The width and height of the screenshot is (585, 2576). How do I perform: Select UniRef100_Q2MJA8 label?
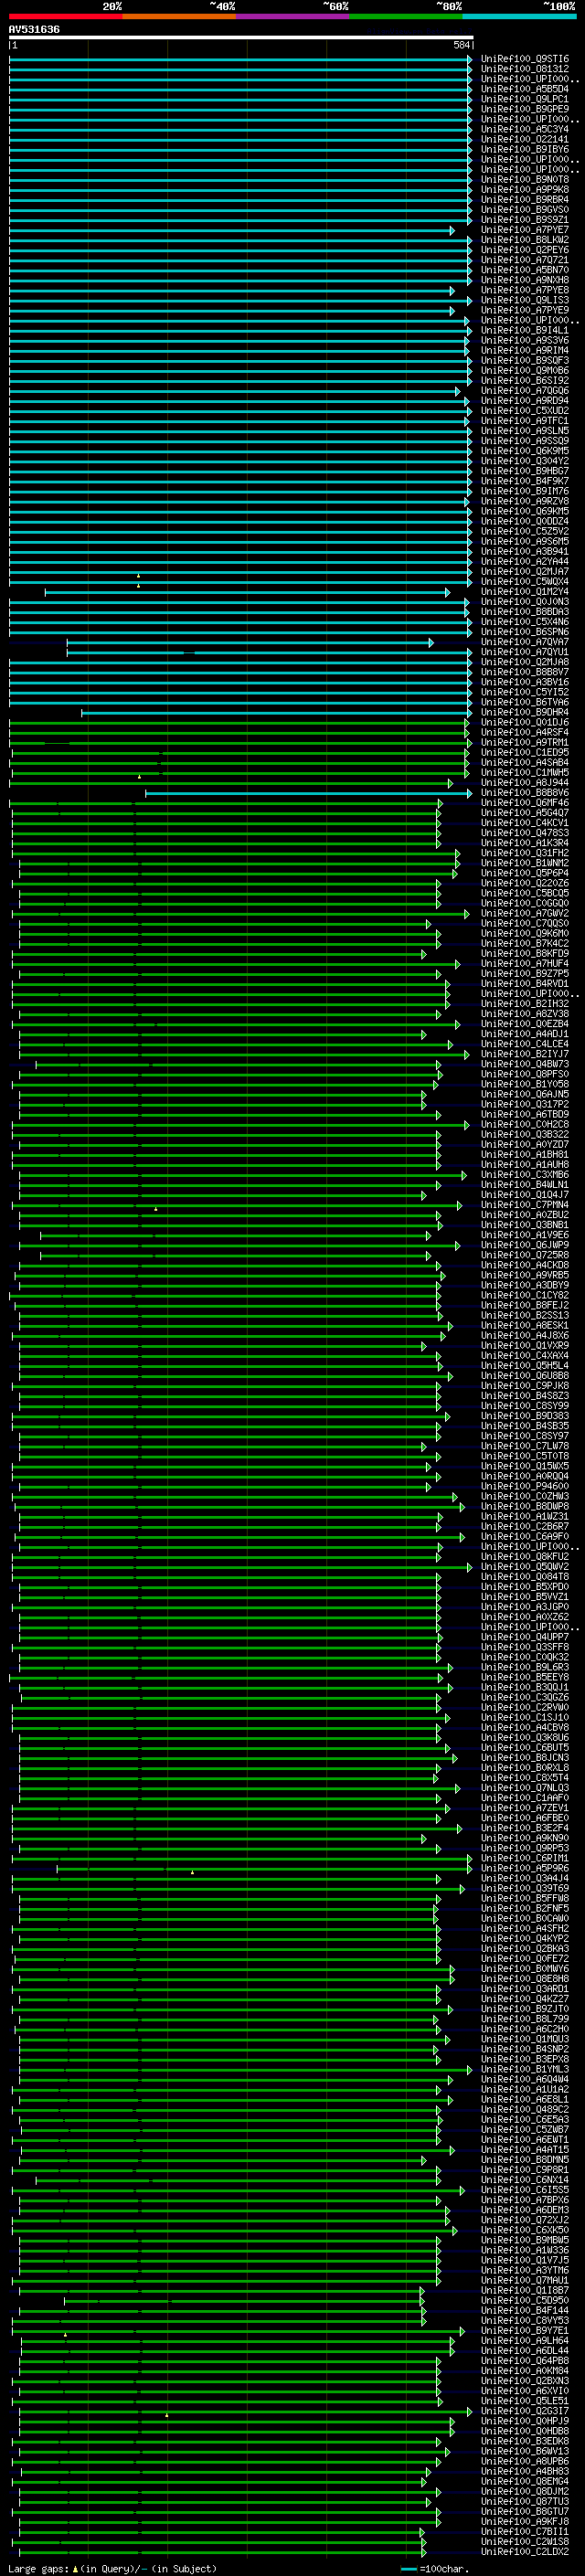pyautogui.click(x=525, y=662)
